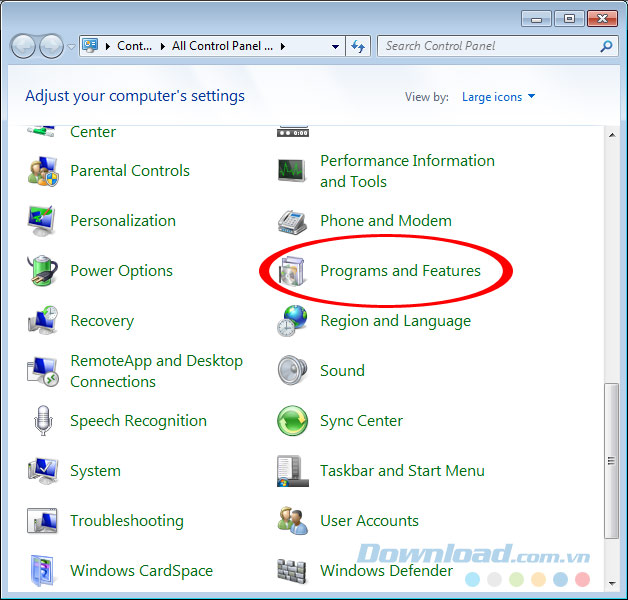The height and width of the screenshot is (600, 628).
Task: Open the Phone and Modem link
Action: [386, 221]
